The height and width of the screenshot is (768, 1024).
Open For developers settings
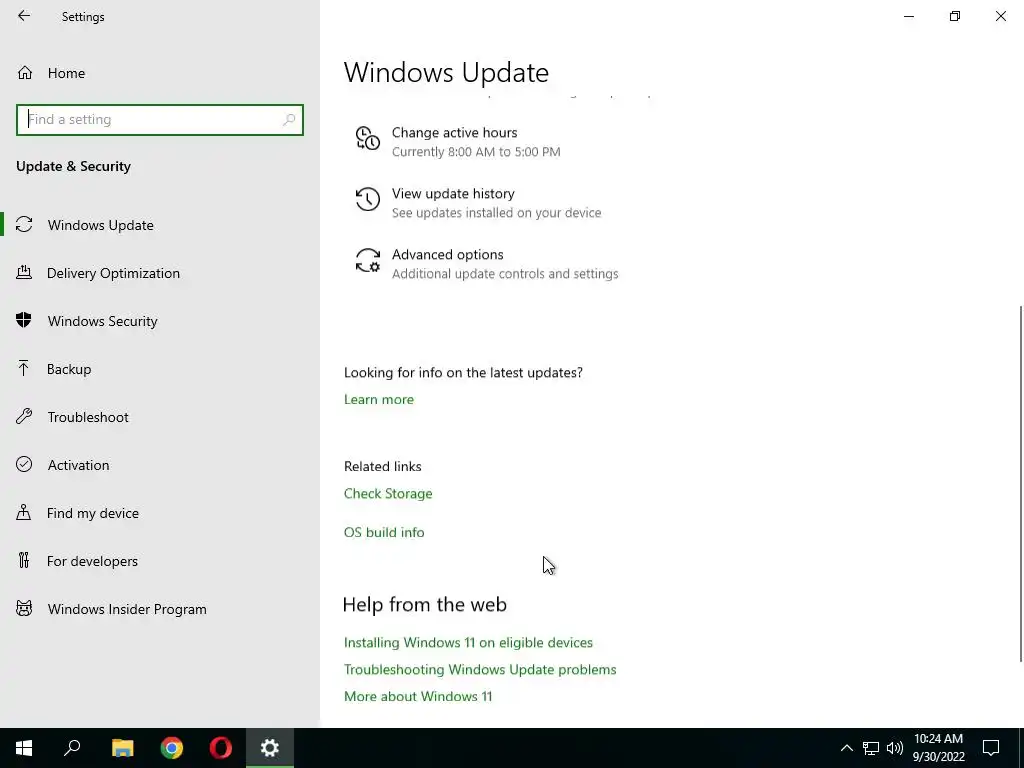coord(92,561)
